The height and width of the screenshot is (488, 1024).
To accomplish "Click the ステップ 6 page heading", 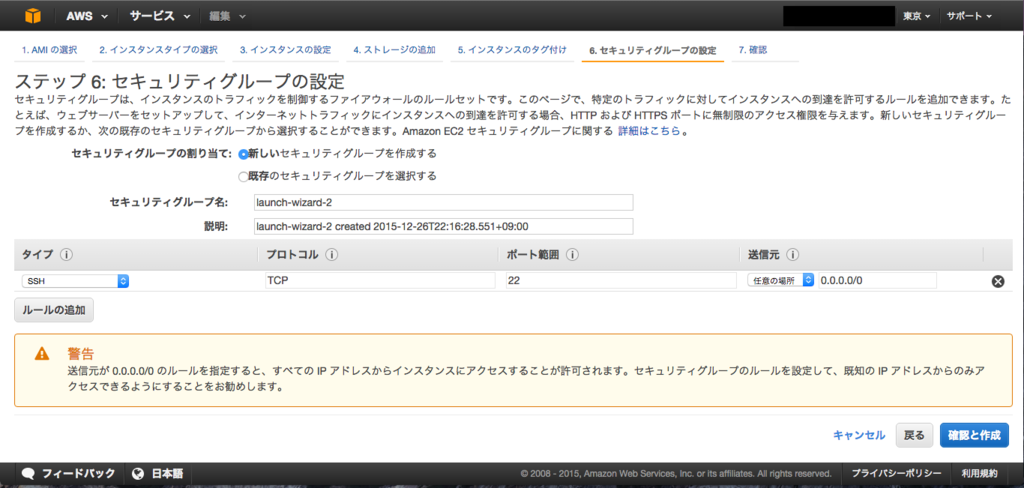I will pos(179,82).
